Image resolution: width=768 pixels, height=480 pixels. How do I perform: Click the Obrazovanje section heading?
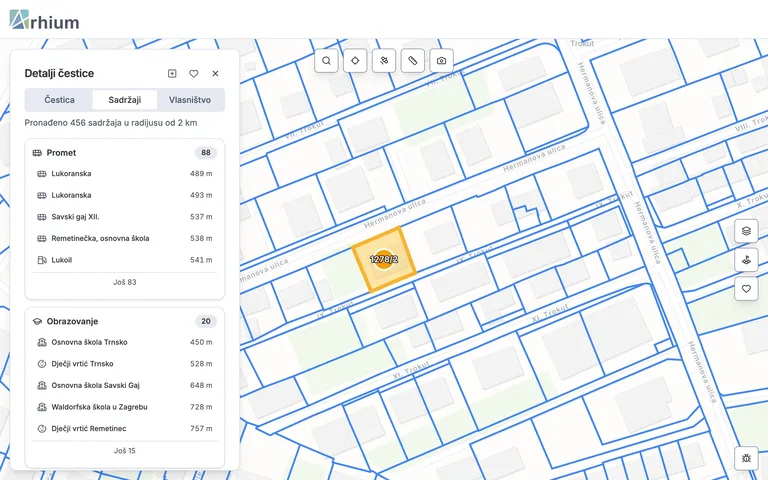click(x=72, y=321)
